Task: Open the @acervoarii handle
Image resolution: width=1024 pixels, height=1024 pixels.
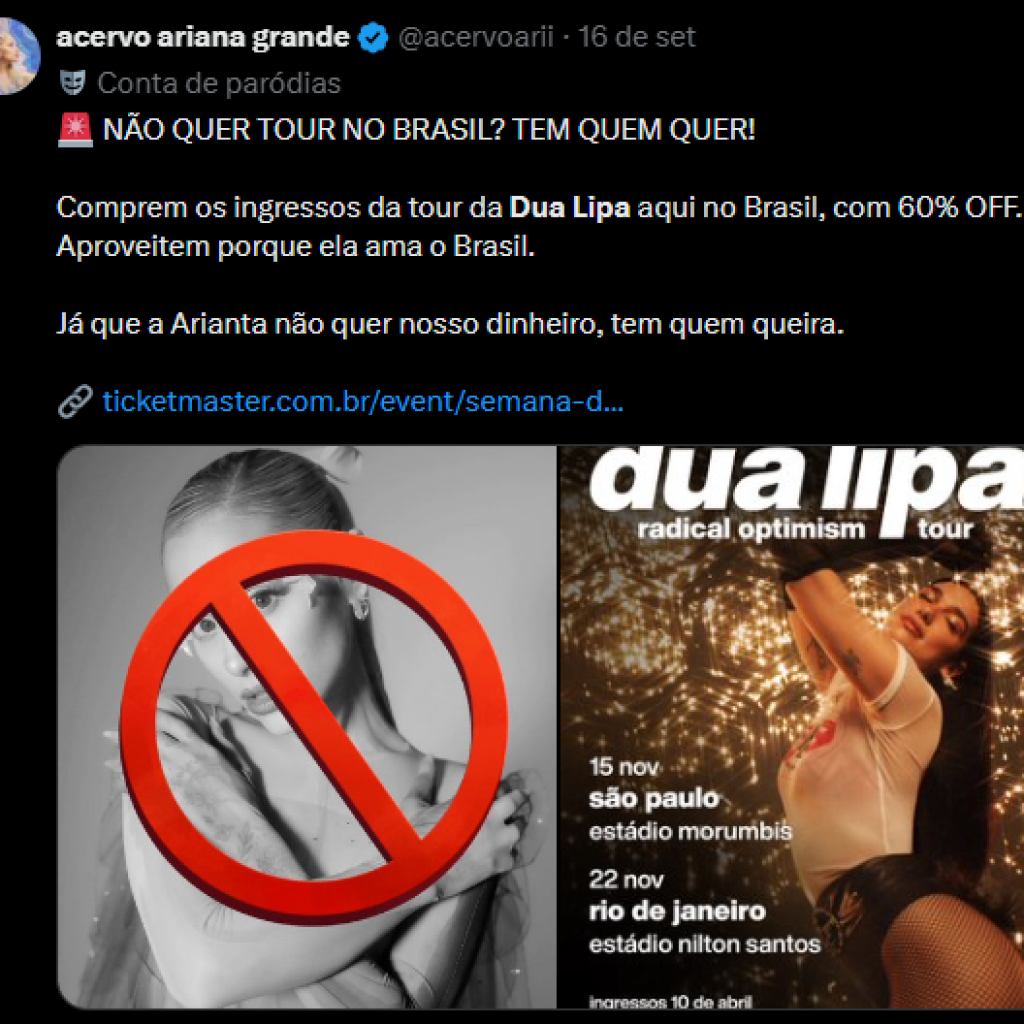Action: coord(475,37)
